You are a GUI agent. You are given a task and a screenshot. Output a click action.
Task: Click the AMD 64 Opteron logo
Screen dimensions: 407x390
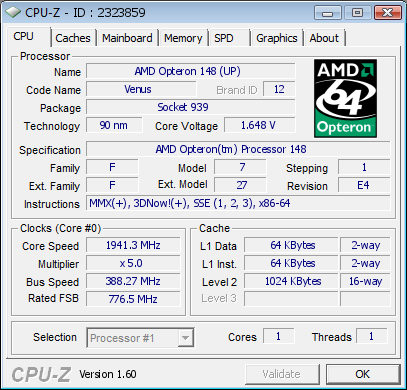pos(345,98)
